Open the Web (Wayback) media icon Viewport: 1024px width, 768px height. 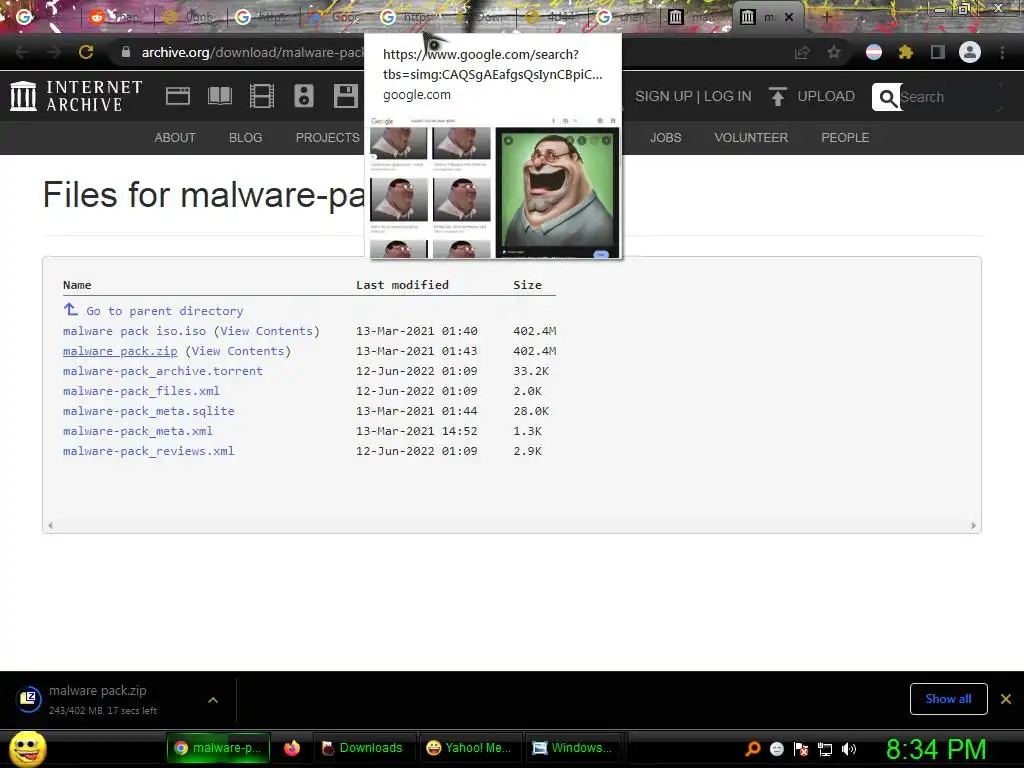[178, 96]
